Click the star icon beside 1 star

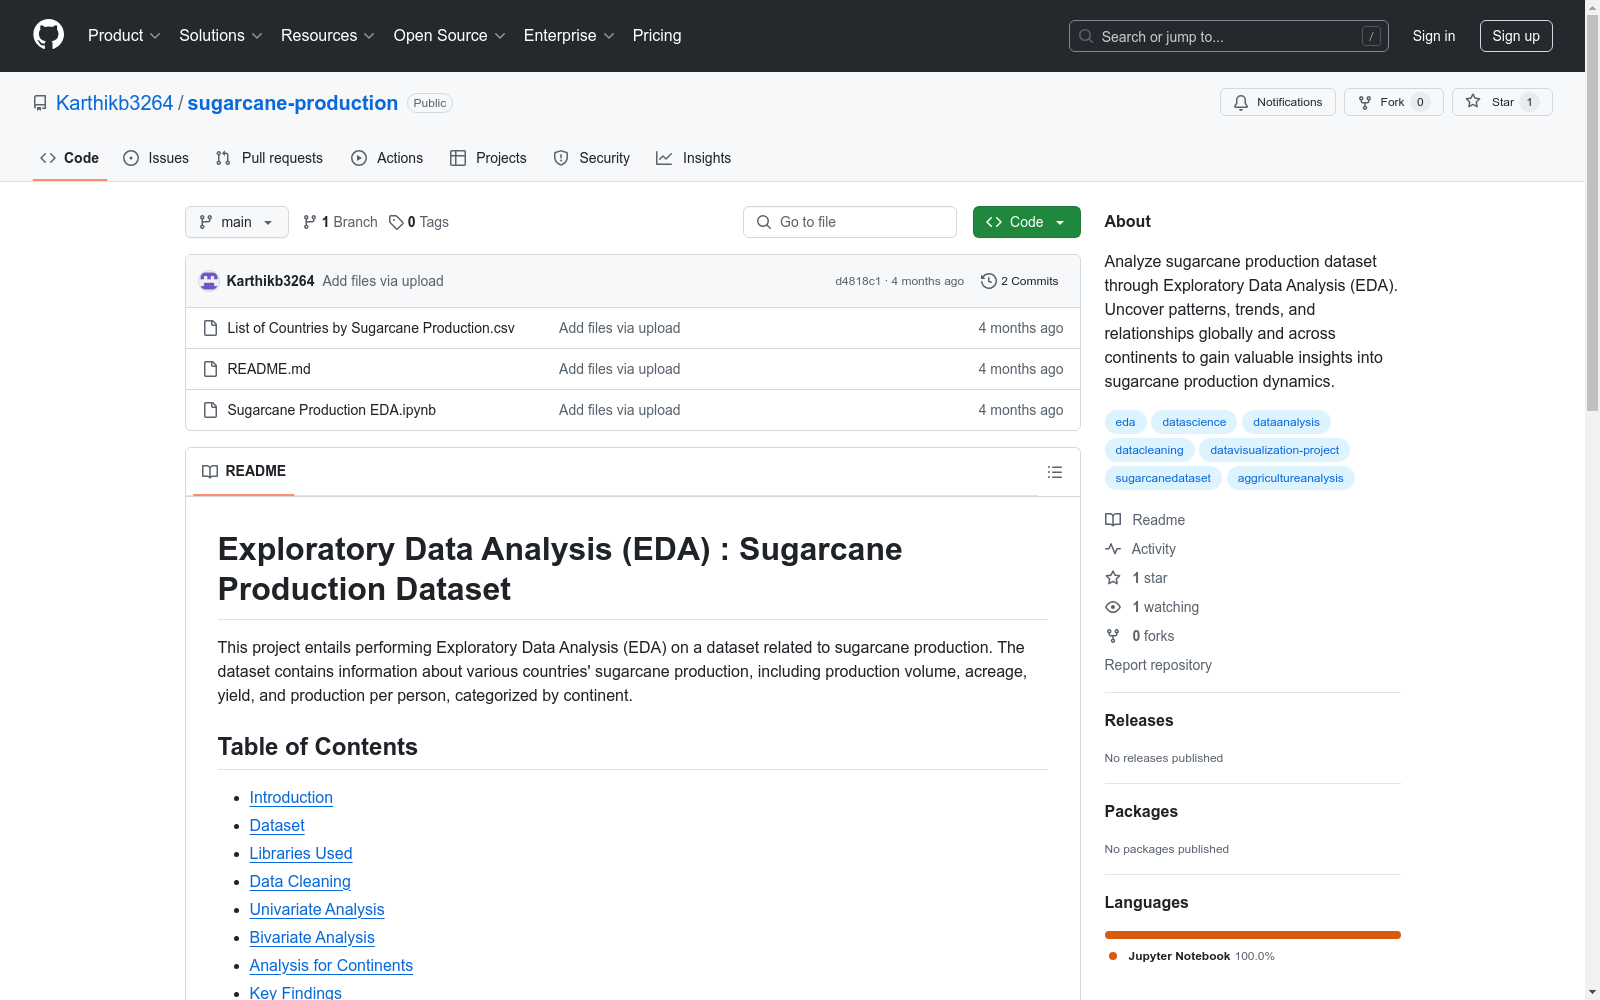click(1113, 578)
